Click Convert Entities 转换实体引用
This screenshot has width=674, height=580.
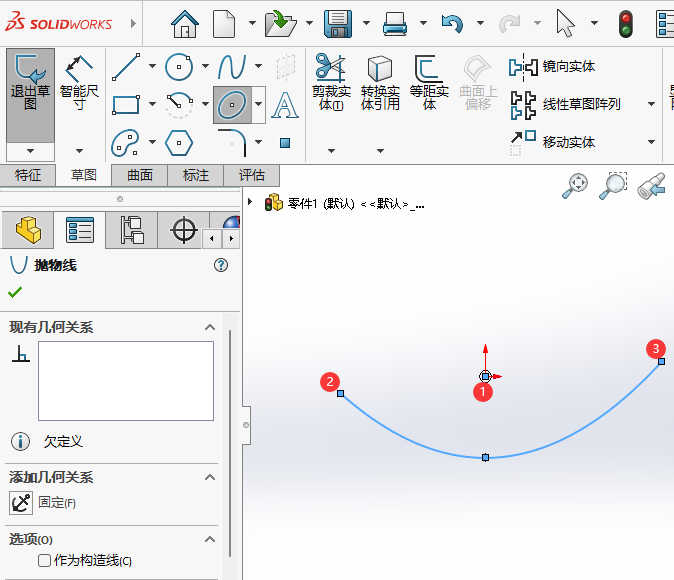point(380,82)
